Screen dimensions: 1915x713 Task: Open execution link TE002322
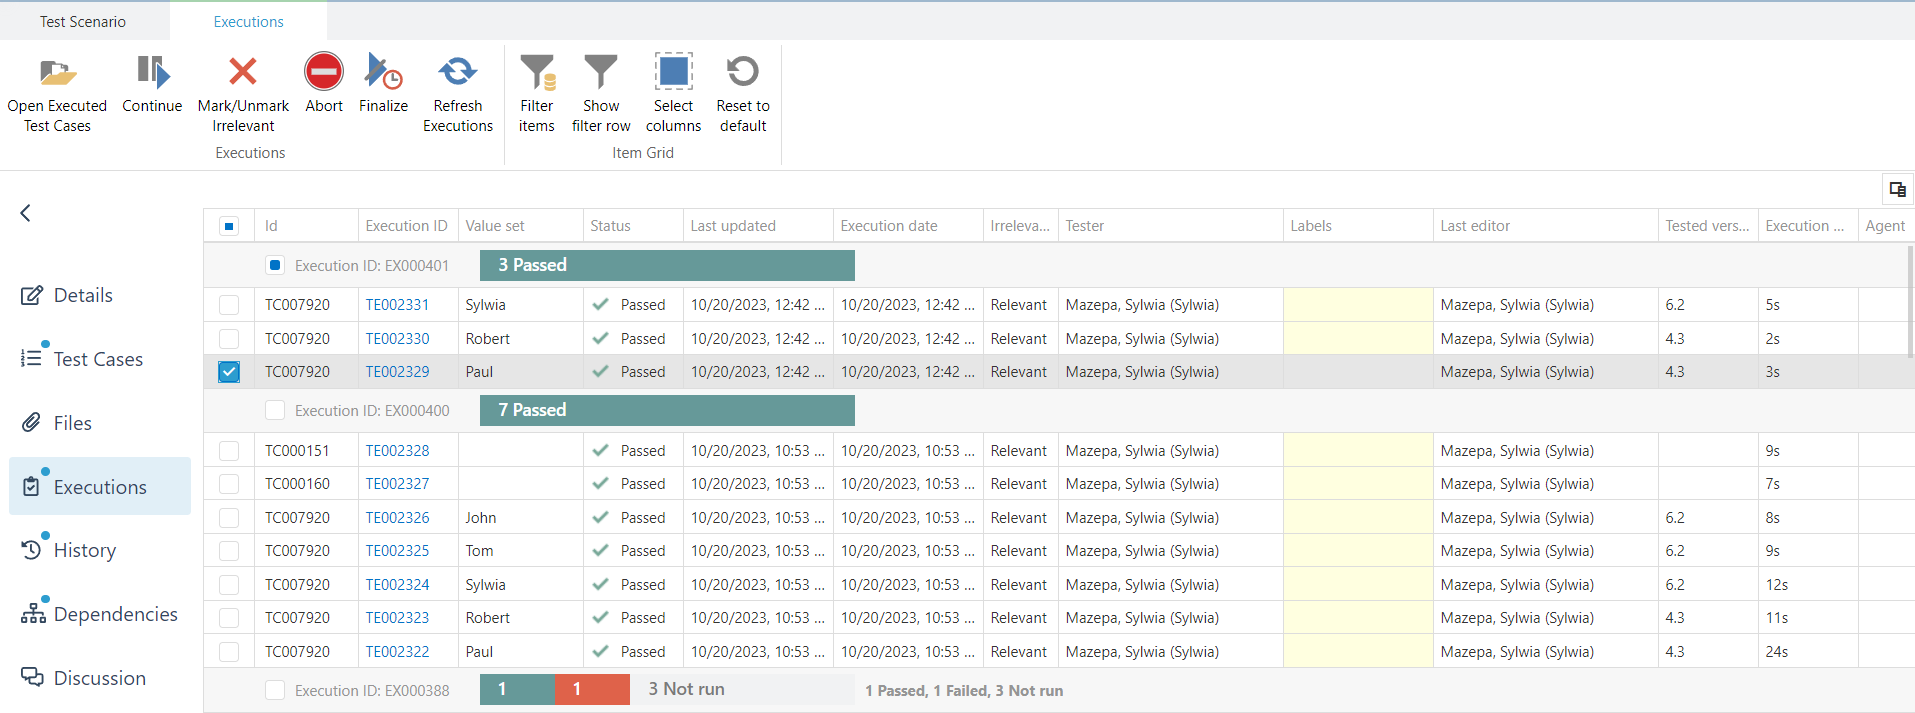tap(397, 652)
